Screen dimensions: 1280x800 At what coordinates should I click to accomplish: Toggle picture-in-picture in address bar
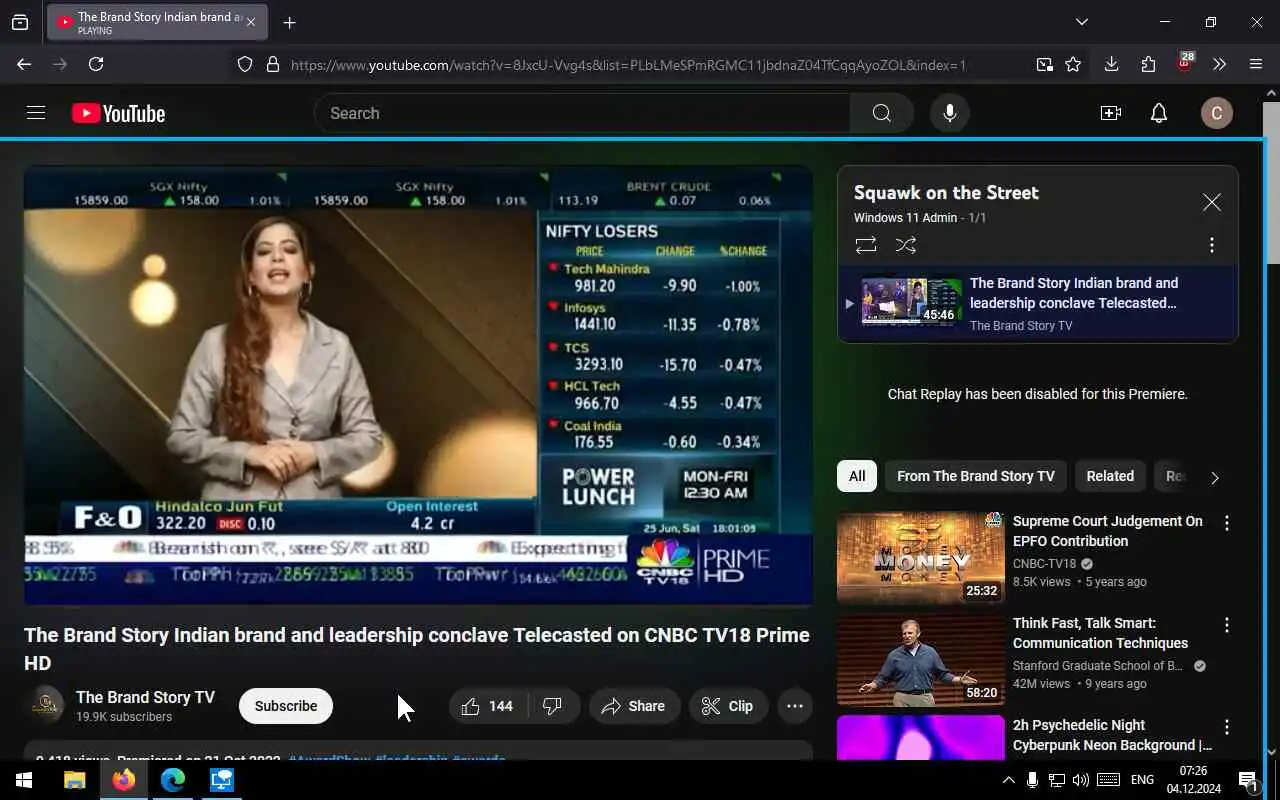pyautogui.click(x=1044, y=64)
